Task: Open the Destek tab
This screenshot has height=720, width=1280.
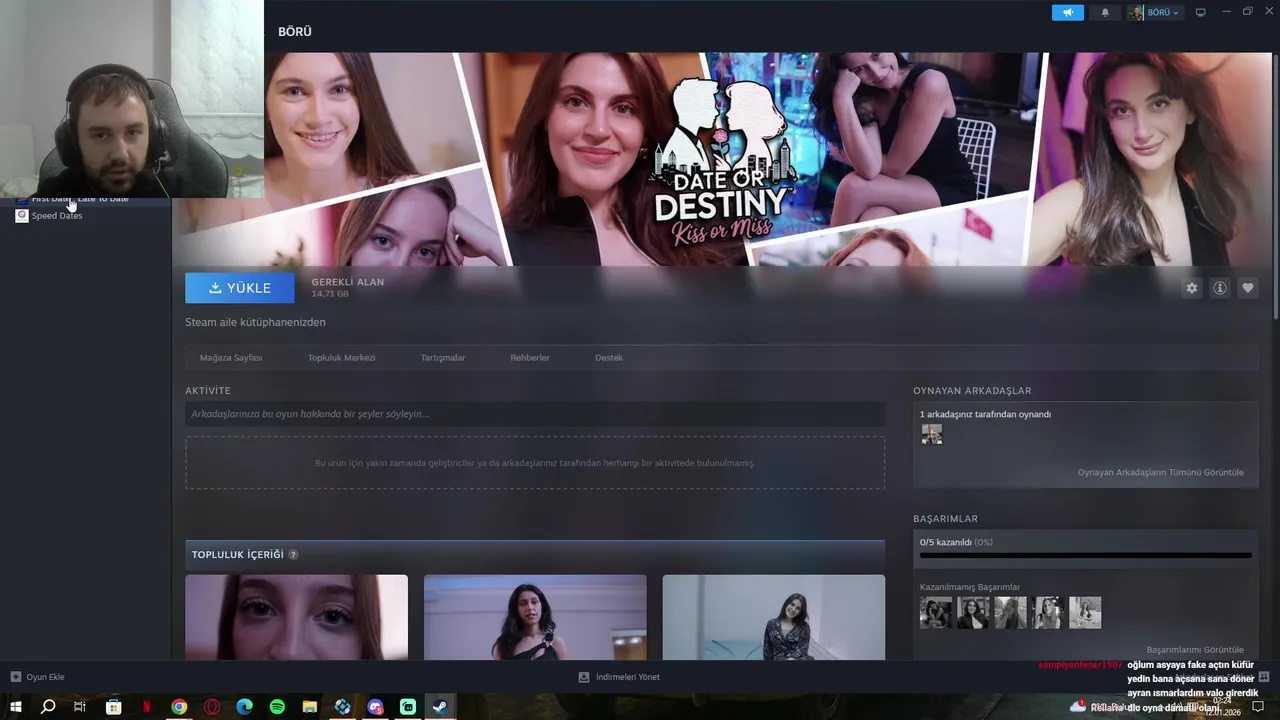Action: click(609, 357)
